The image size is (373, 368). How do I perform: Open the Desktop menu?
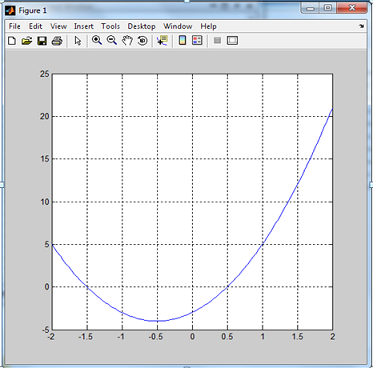point(141,26)
